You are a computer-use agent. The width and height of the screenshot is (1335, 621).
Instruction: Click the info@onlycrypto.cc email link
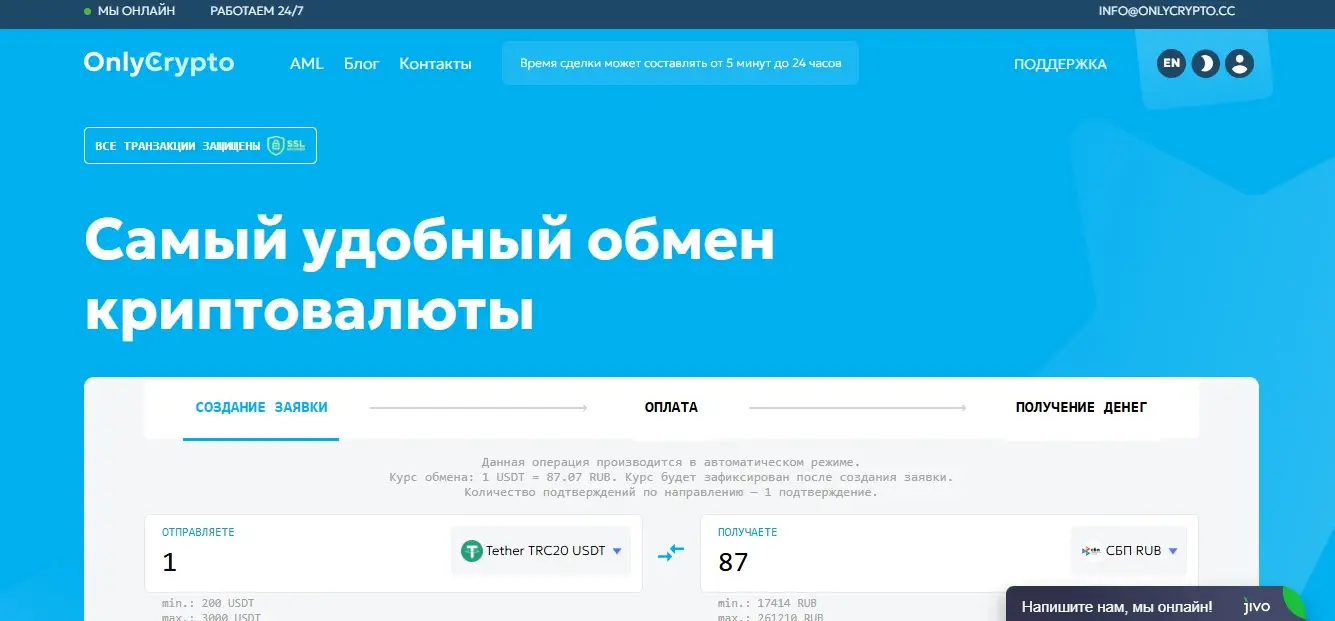1167,12
